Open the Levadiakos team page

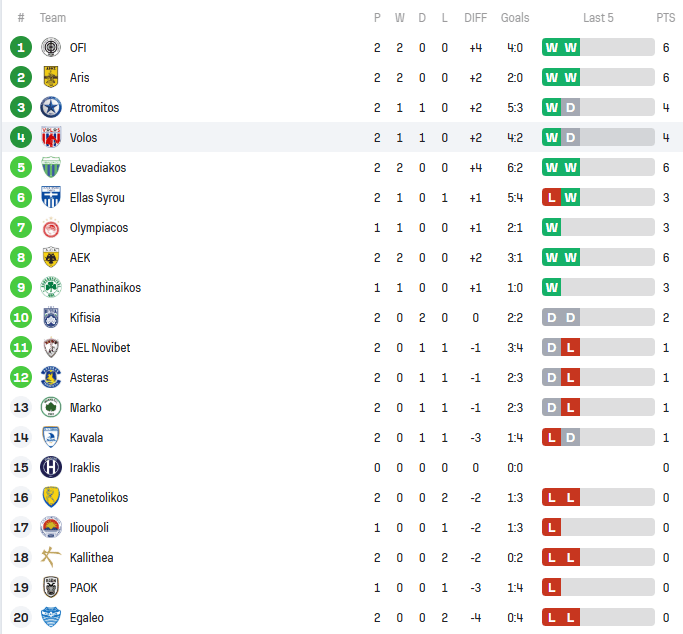[x=98, y=167]
